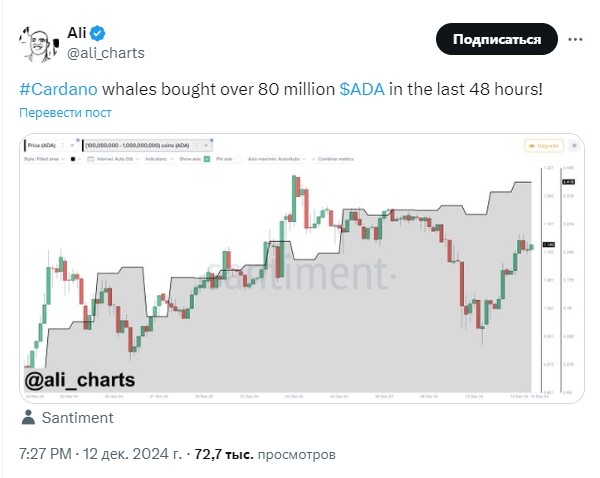Screen dimensions: 600x478
Task: Expand the Indicators dropdown
Action: point(159,159)
